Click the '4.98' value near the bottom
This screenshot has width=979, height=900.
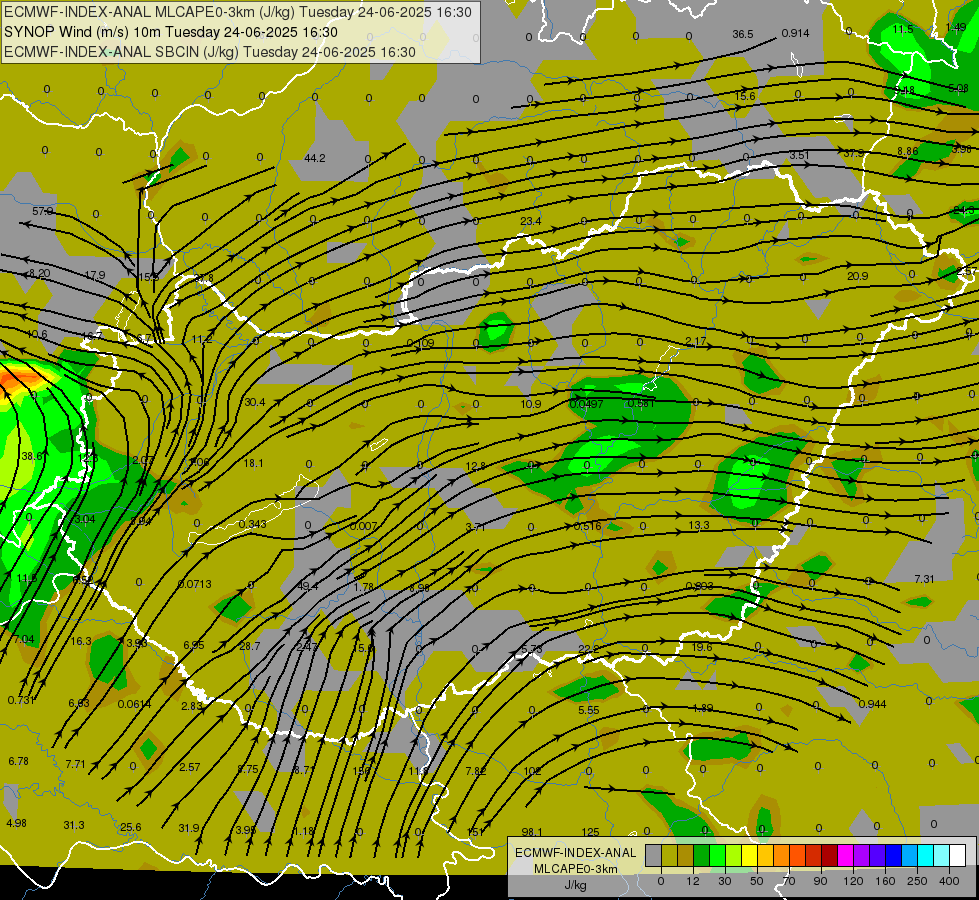[16, 823]
